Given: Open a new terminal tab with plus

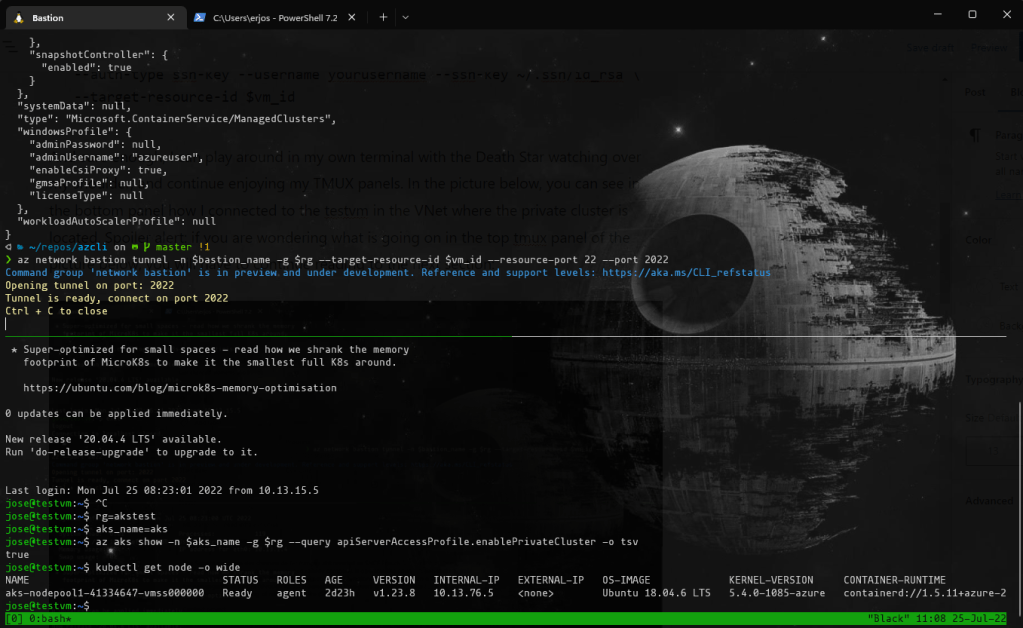Looking at the screenshot, I should point(383,17).
